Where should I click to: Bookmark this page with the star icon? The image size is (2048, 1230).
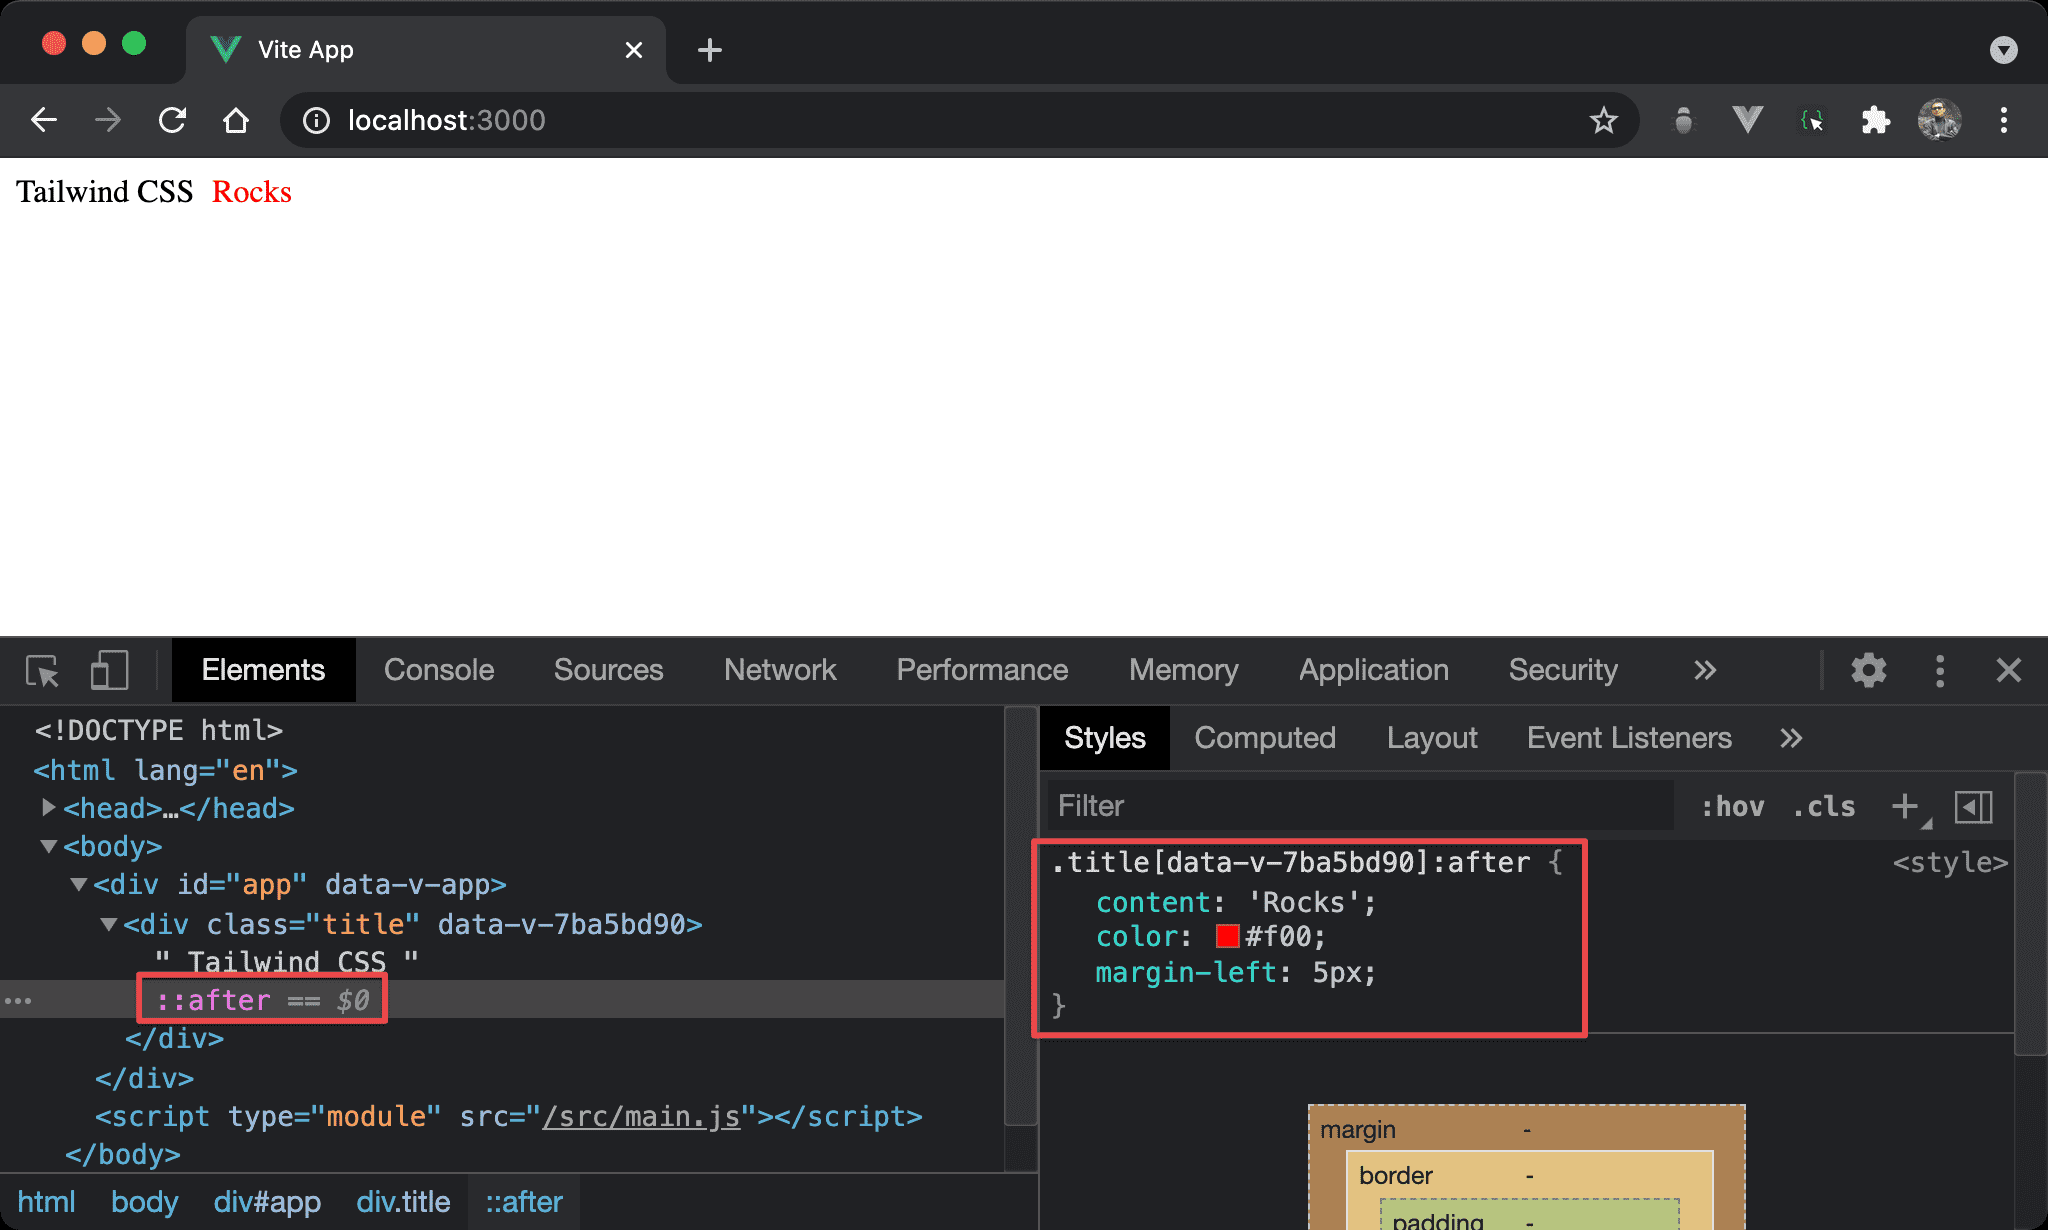(x=1603, y=120)
